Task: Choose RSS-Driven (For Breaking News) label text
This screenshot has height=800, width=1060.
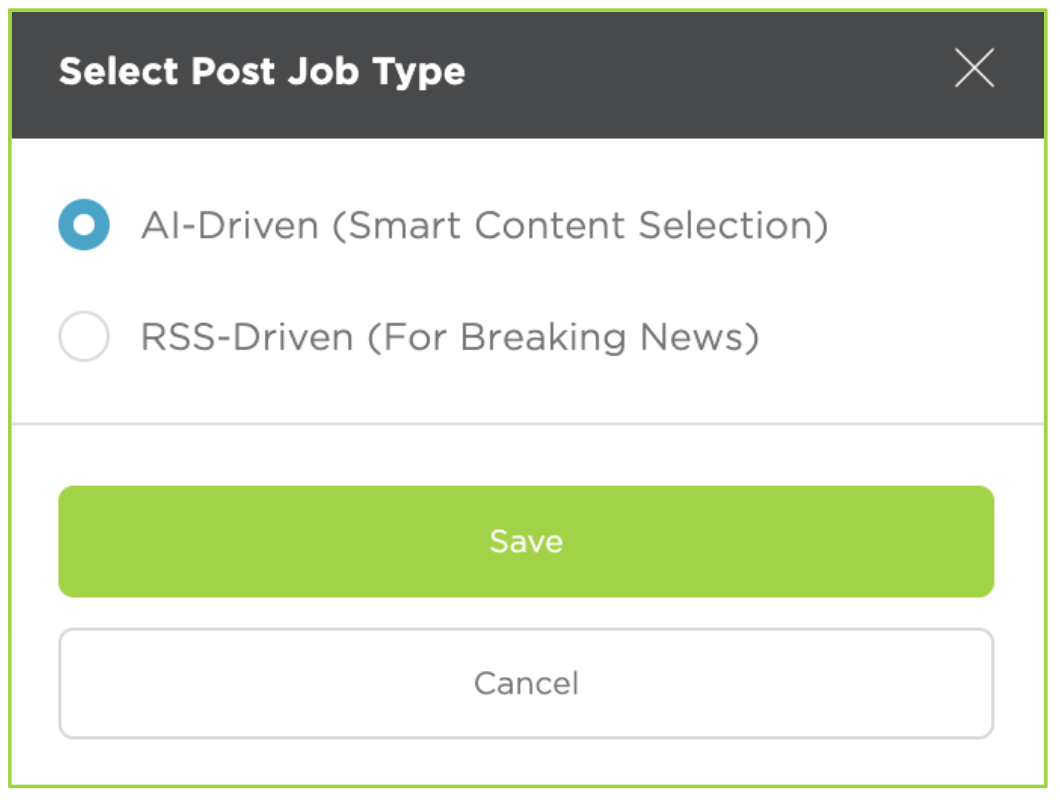Action: [450, 337]
